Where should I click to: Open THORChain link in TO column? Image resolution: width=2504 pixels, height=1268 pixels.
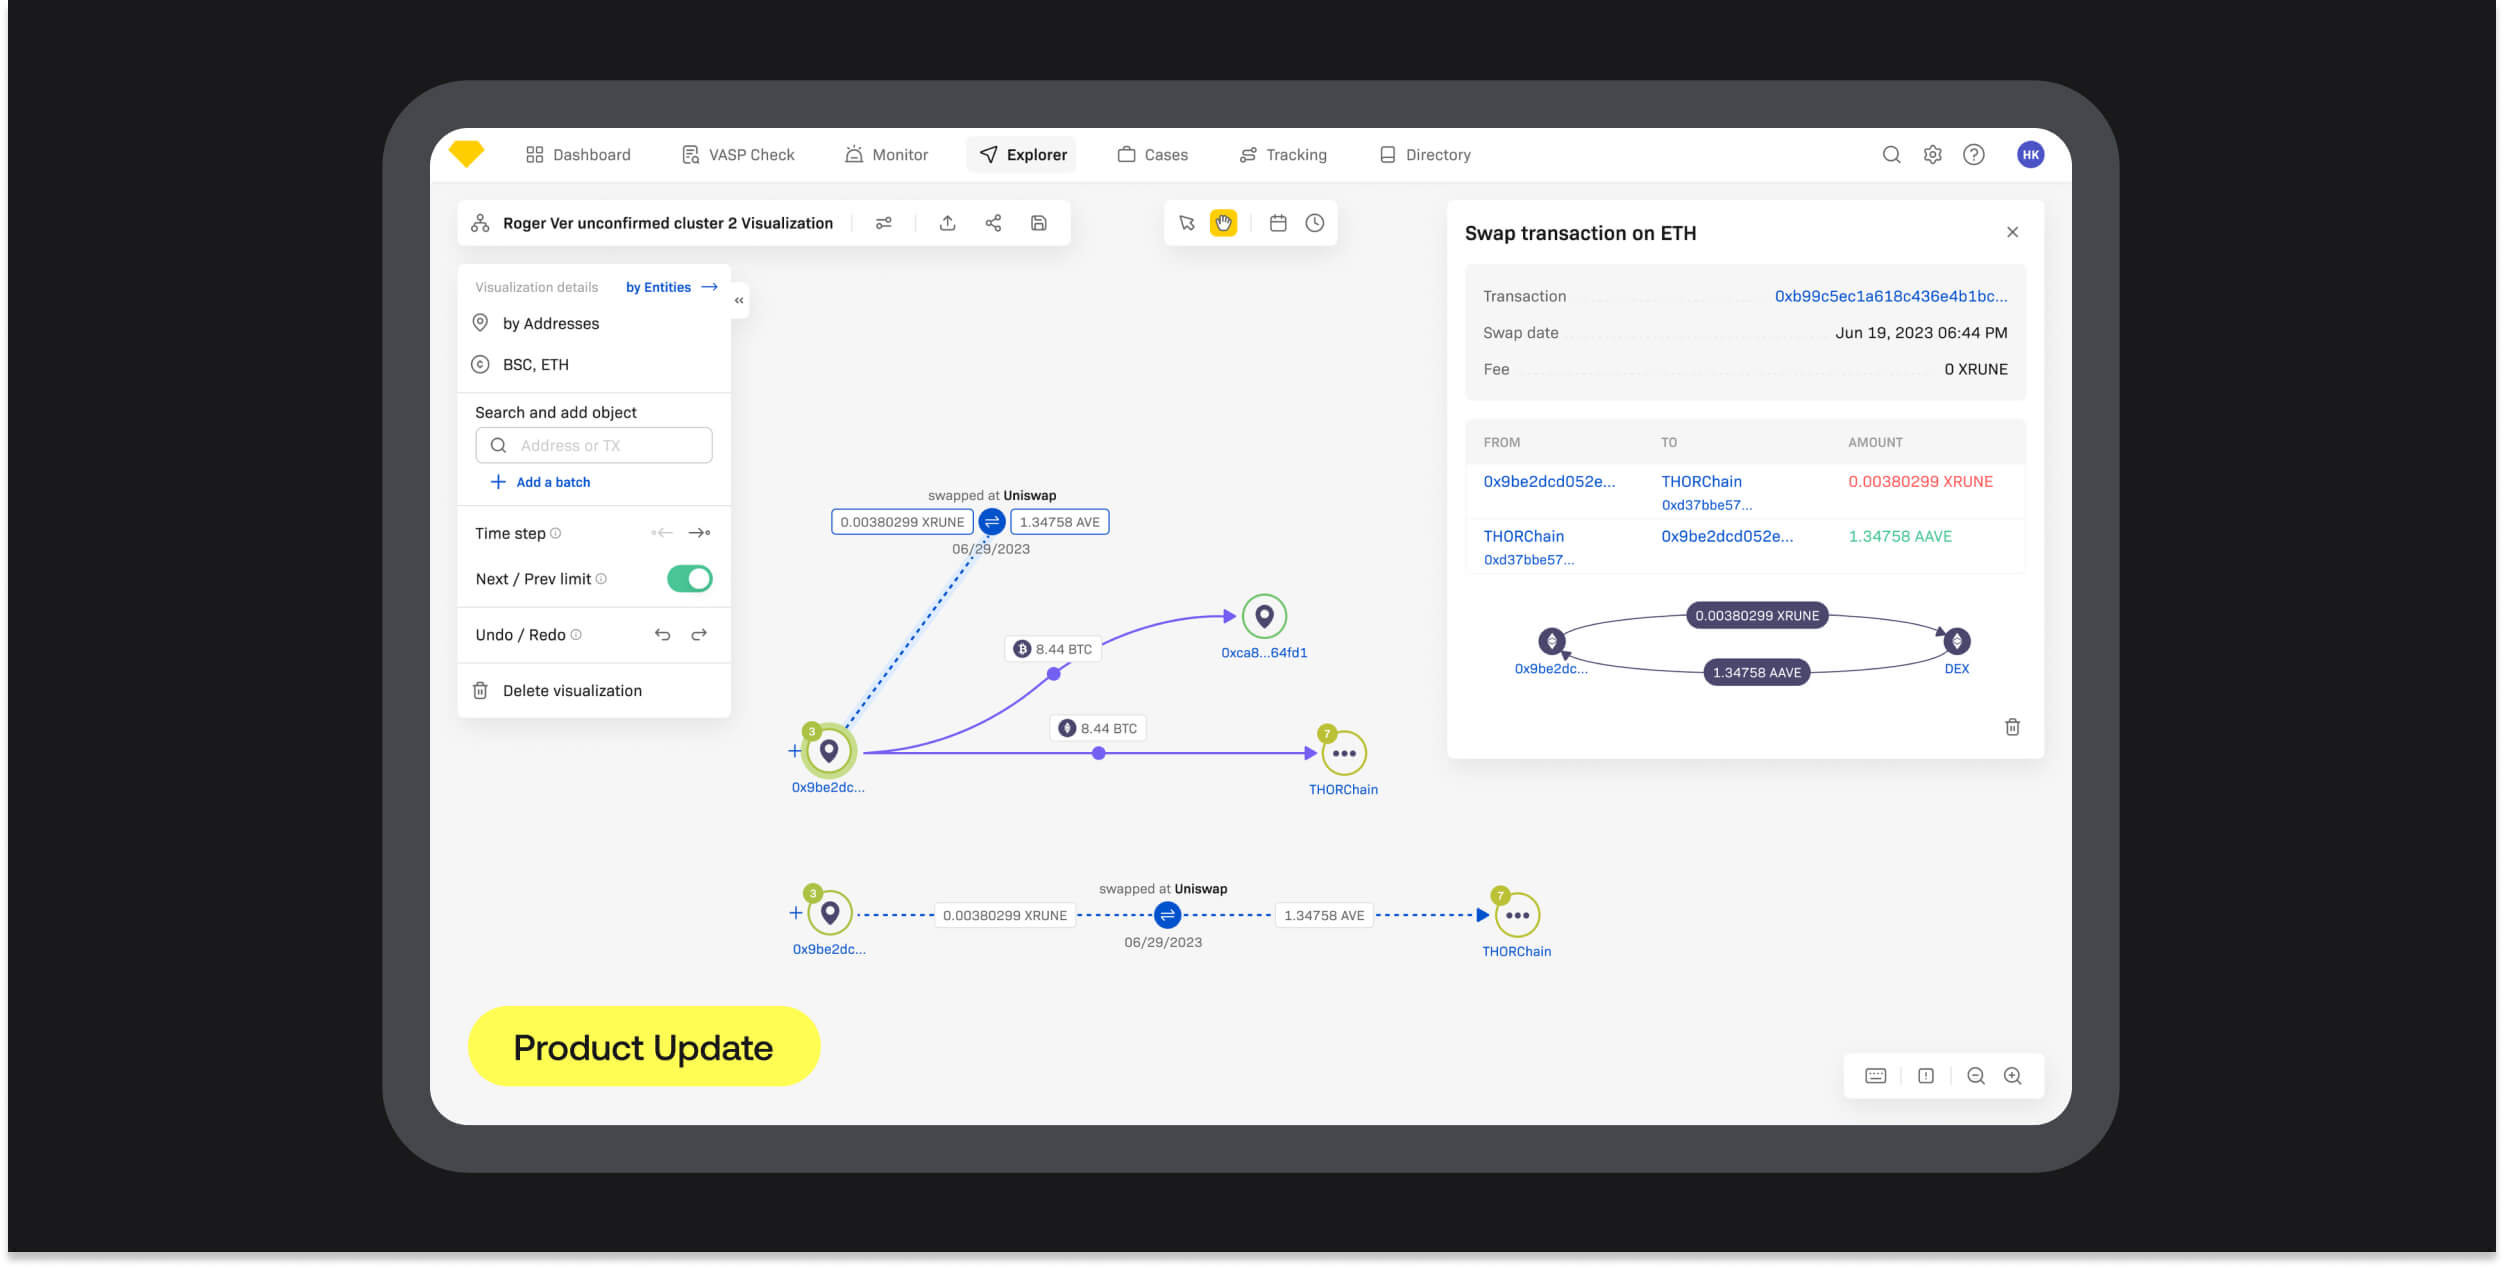click(1702, 482)
